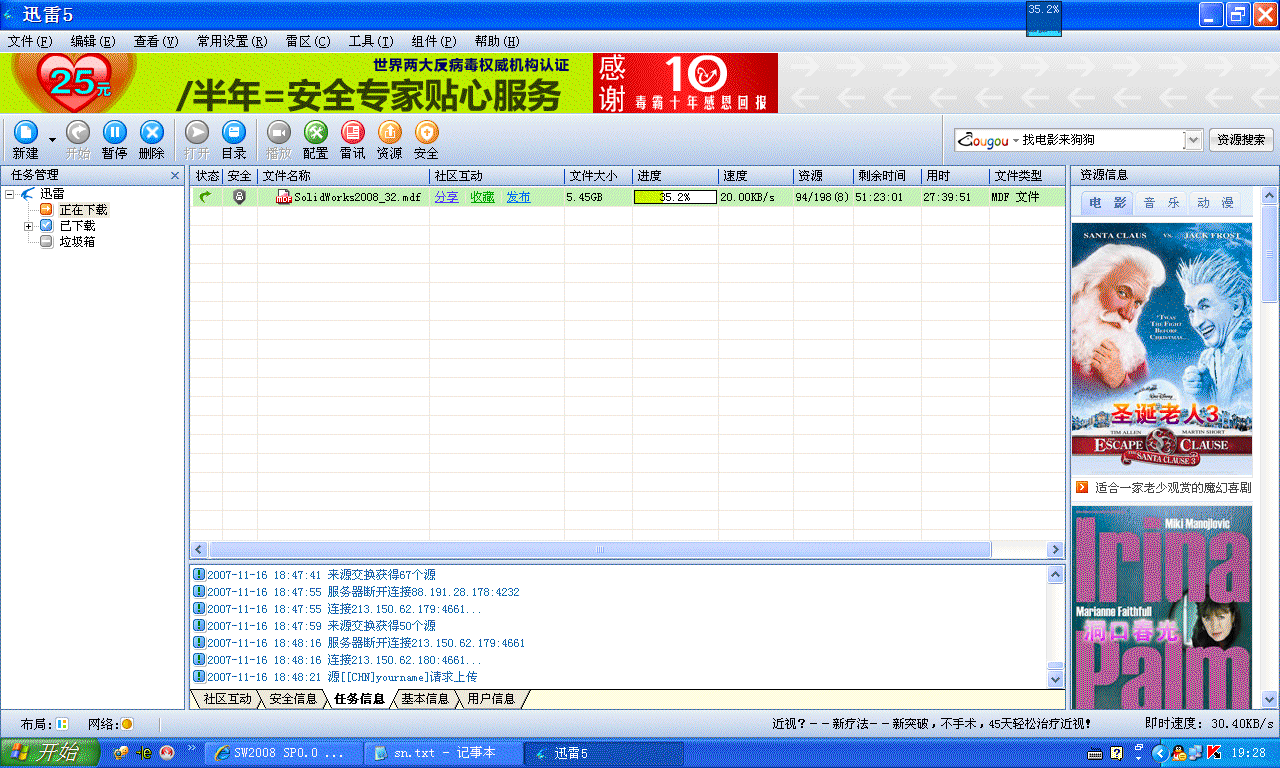Select the SolidWorks2008_32.mdf file name

357,197
